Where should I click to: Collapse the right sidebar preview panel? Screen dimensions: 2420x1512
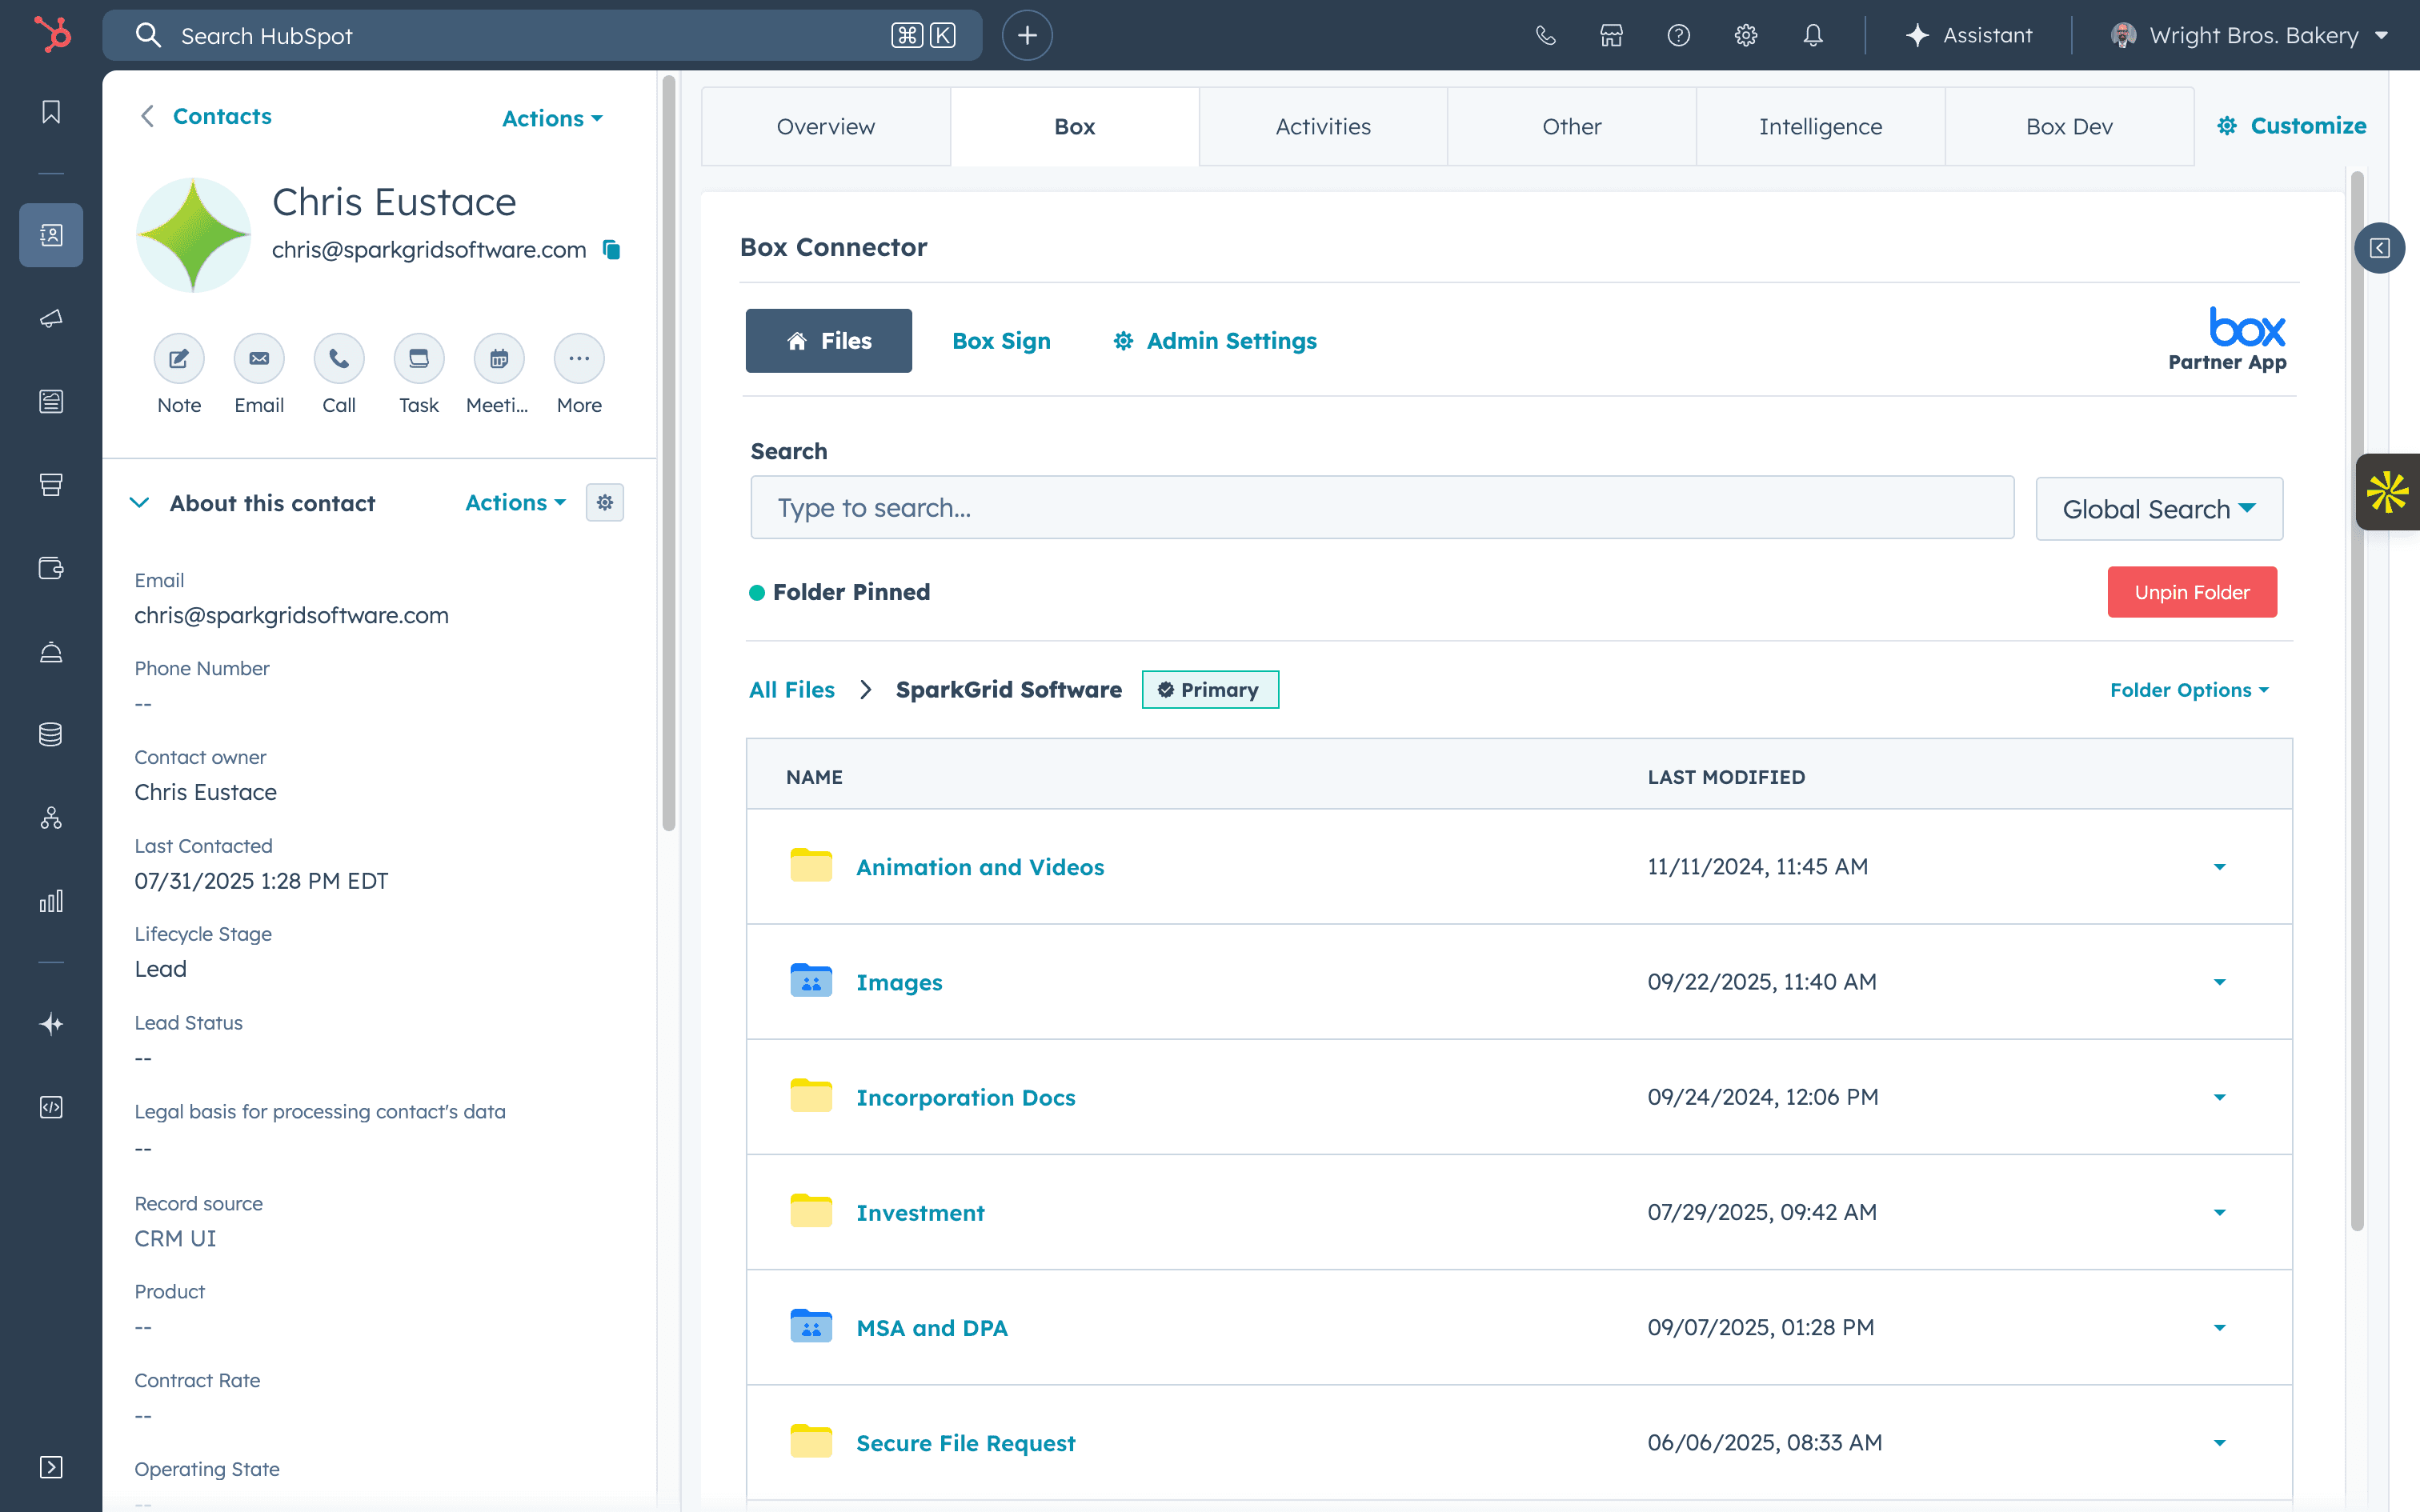[2379, 248]
